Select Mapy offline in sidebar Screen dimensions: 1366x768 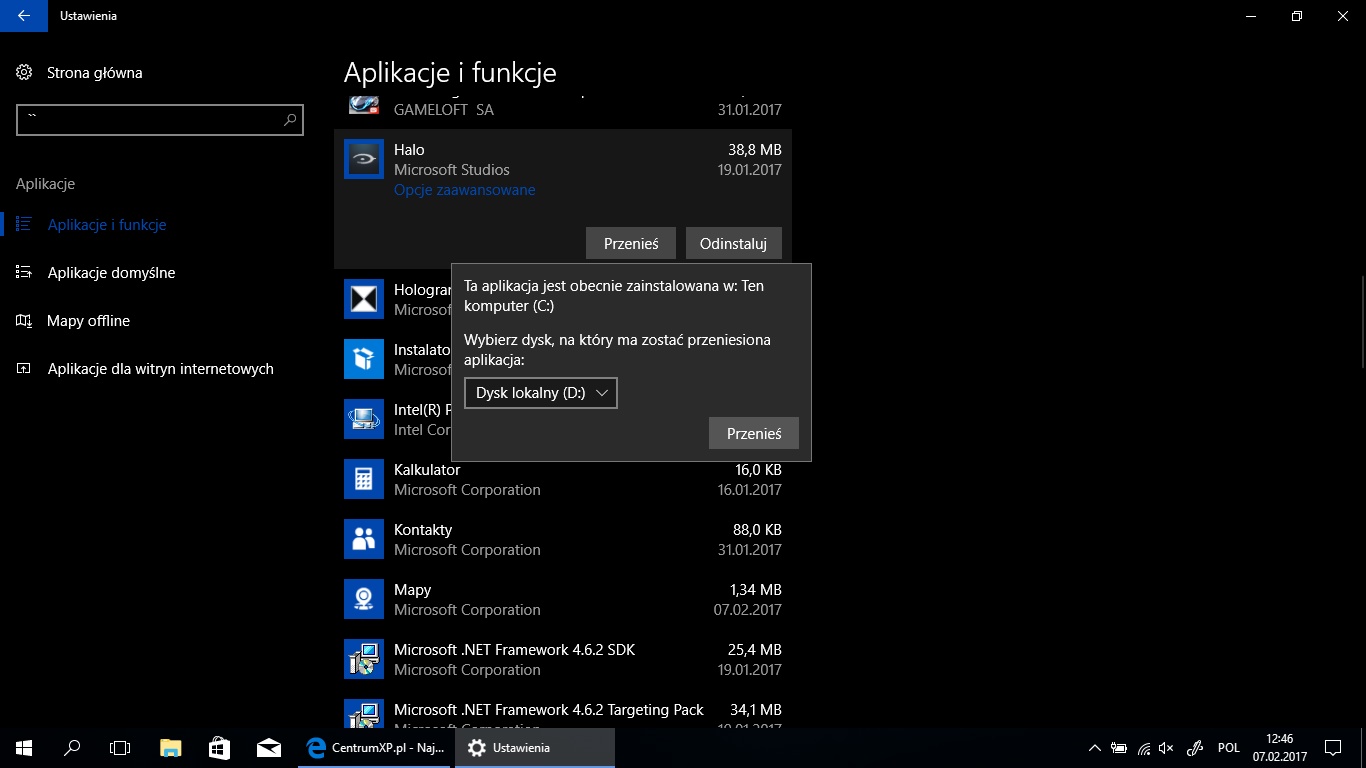pos(88,321)
